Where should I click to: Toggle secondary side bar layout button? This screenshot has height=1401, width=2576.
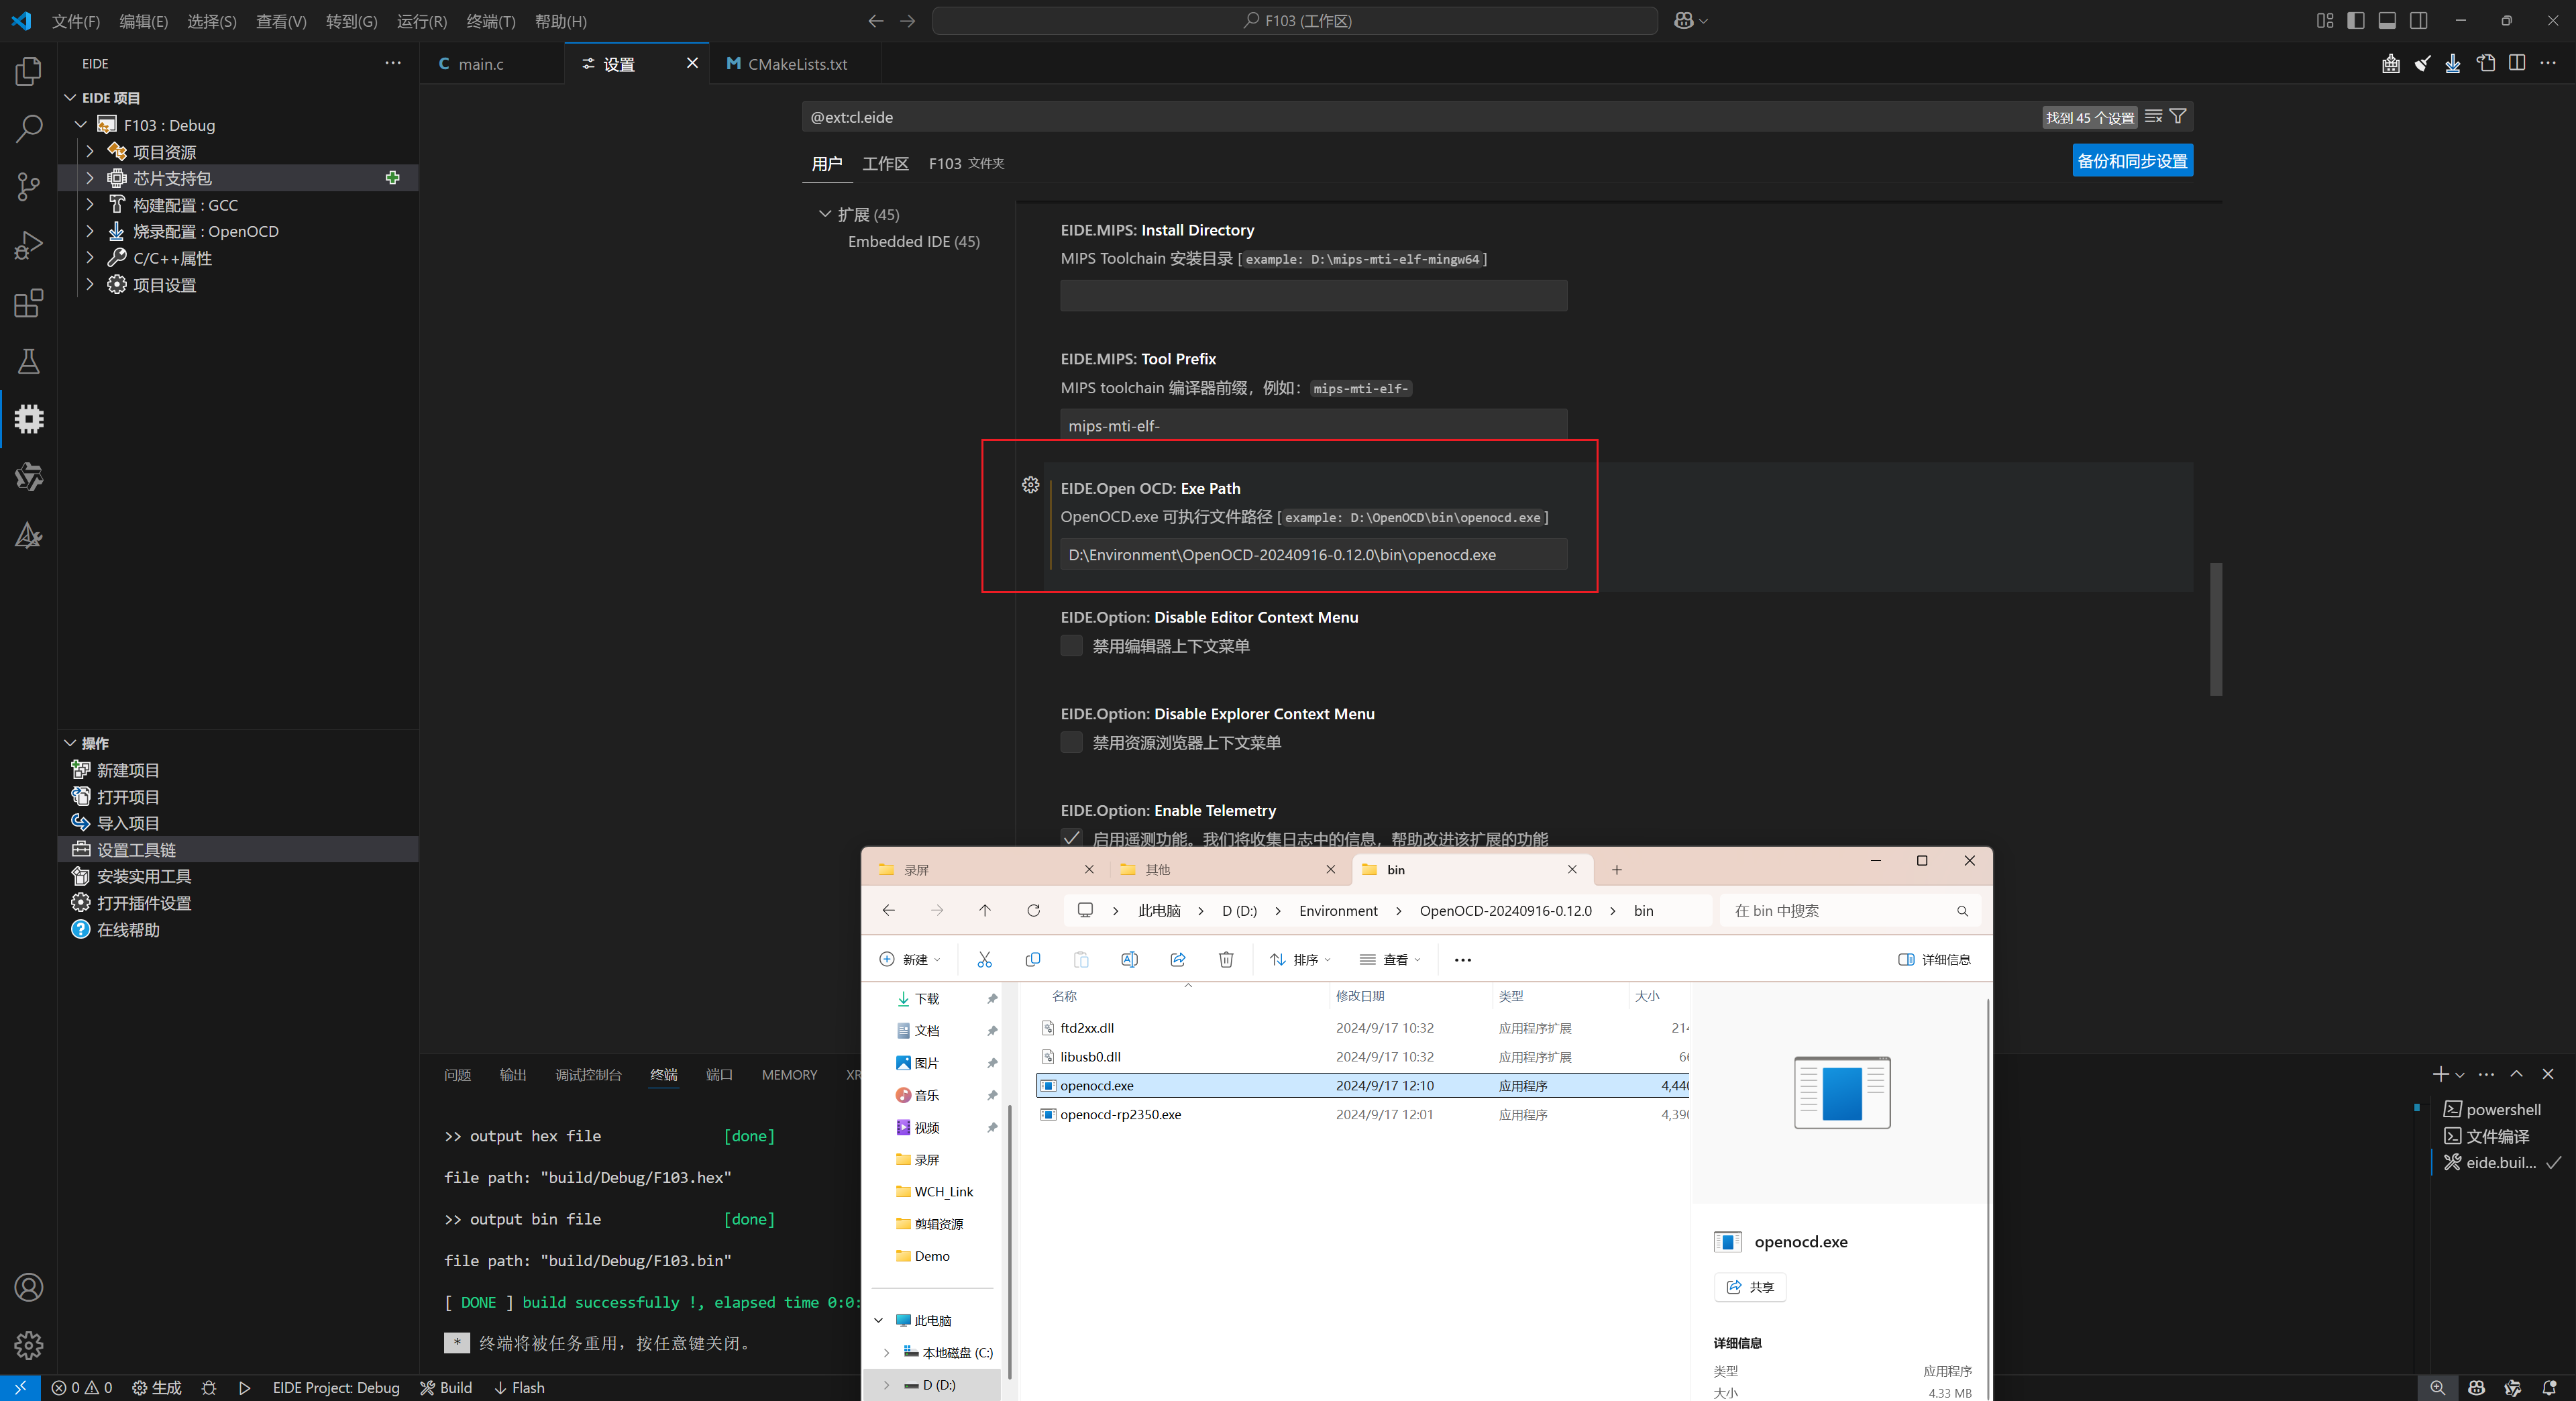tap(2419, 21)
